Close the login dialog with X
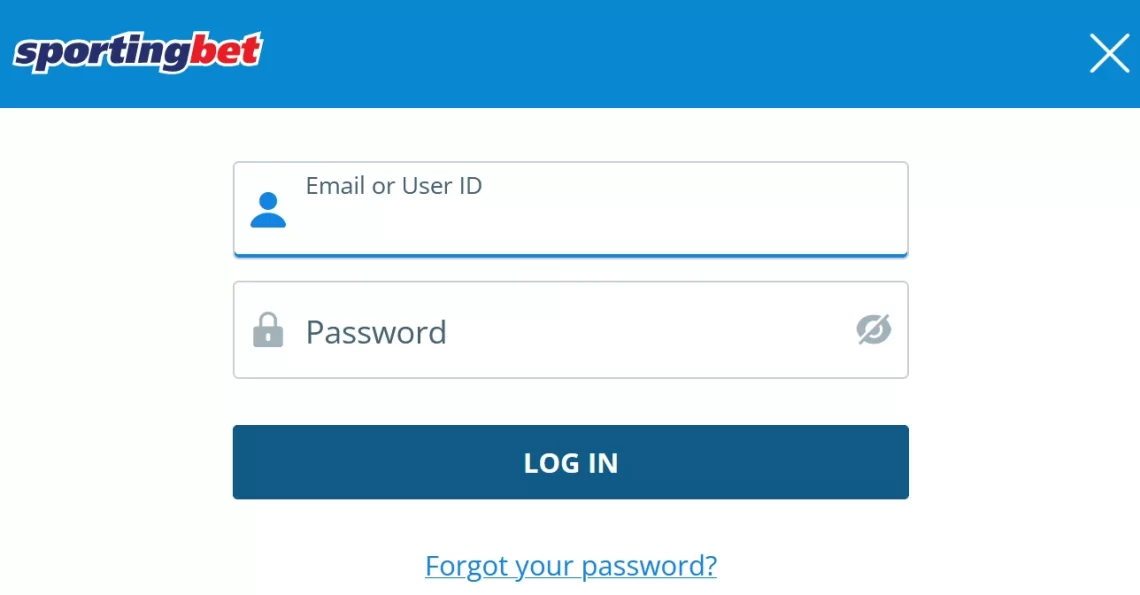 (1109, 54)
